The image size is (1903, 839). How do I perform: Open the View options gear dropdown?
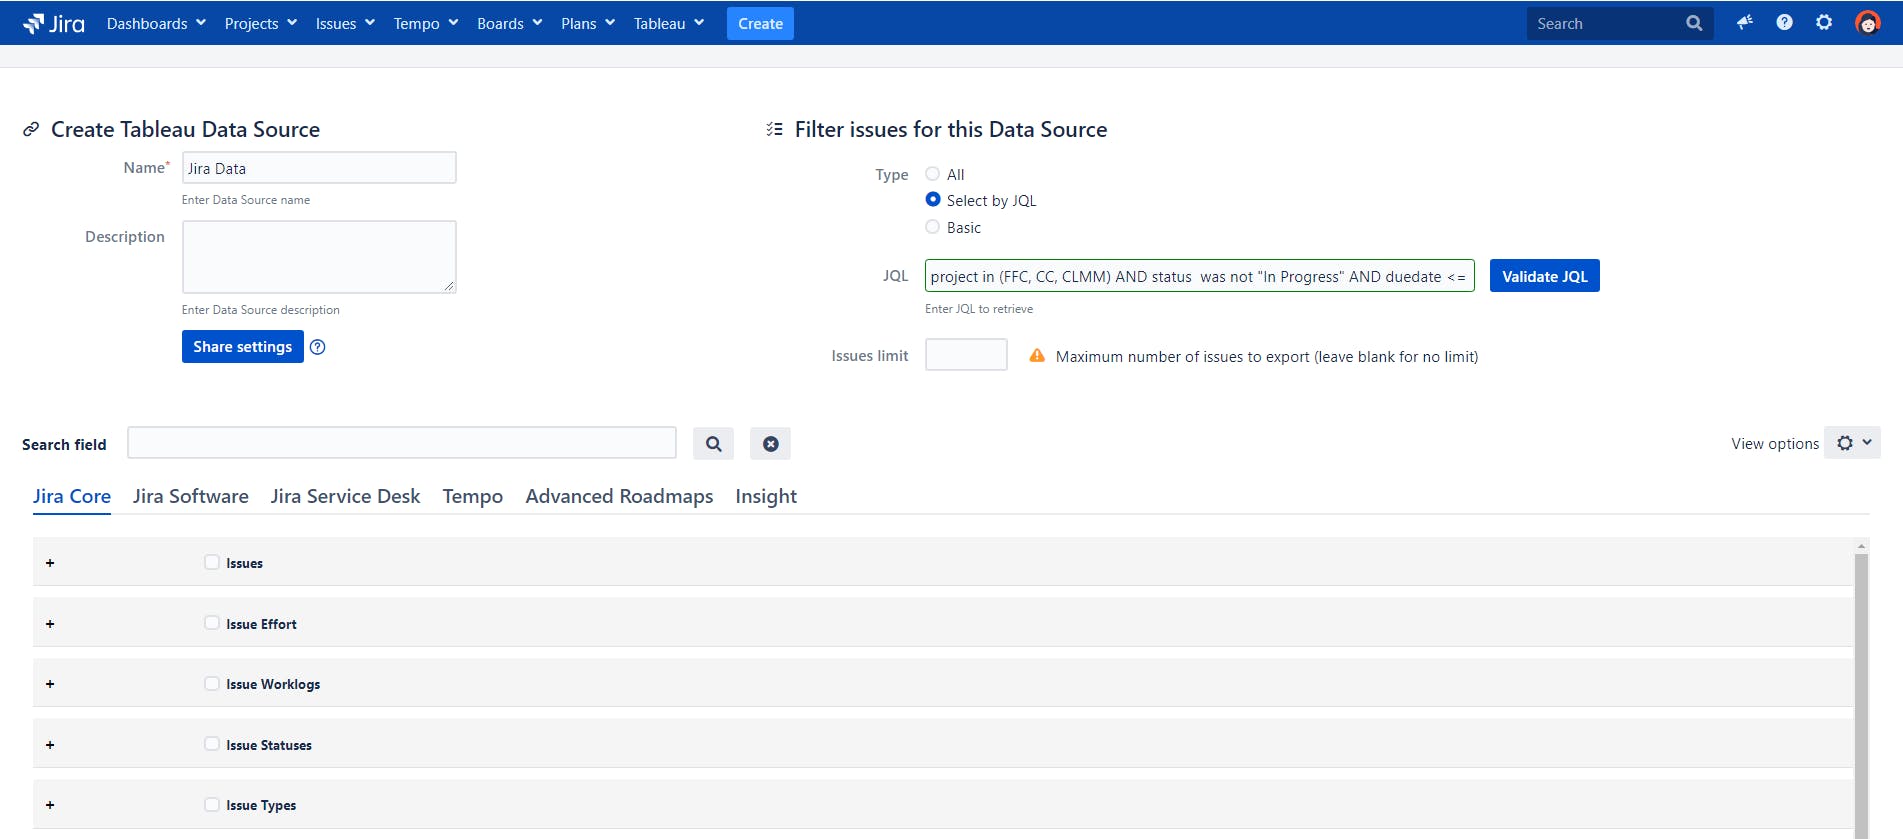pyautogui.click(x=1853, y=443)
